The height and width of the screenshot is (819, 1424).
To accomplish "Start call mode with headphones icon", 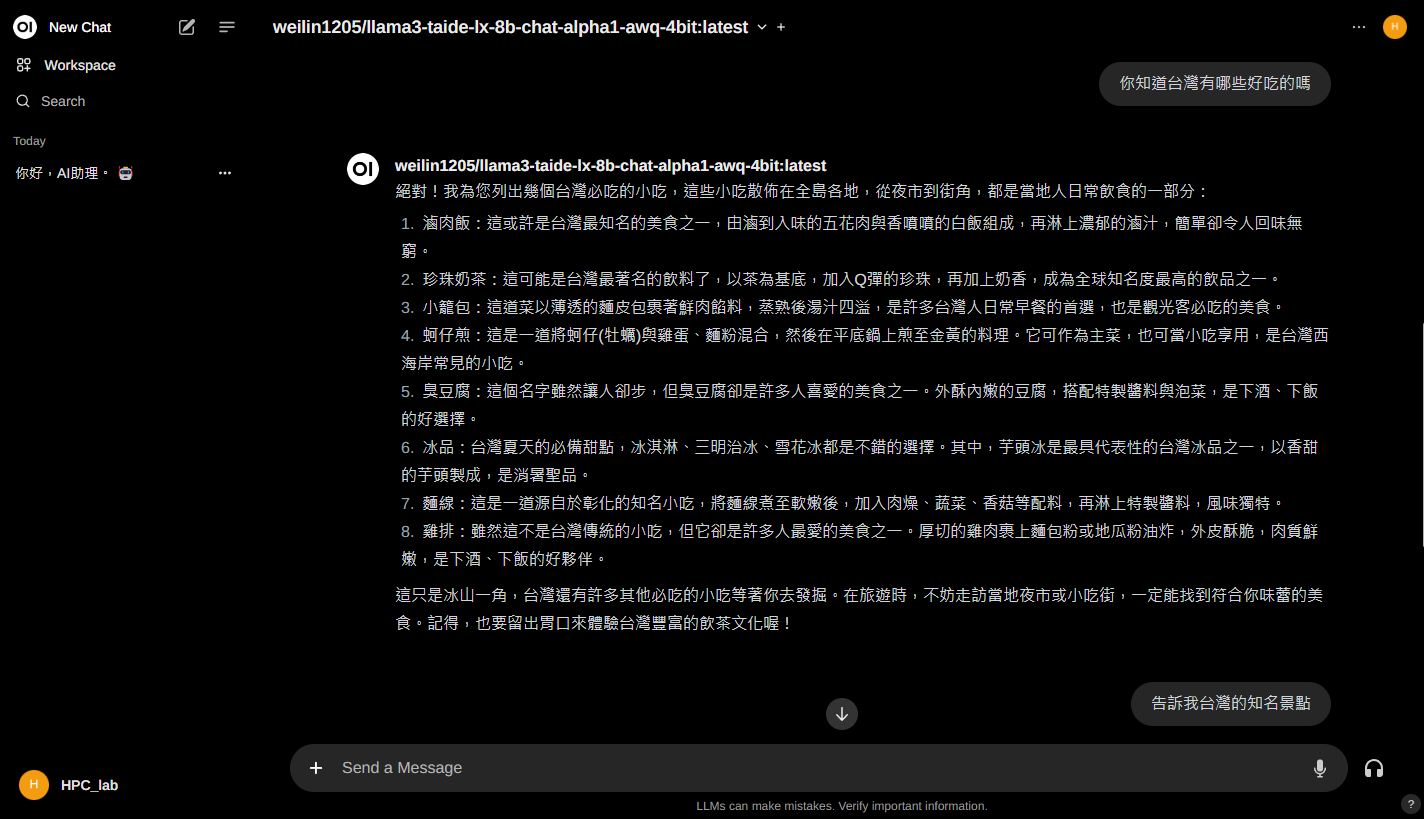I will pyautogui.click(x=1374, y=768).
